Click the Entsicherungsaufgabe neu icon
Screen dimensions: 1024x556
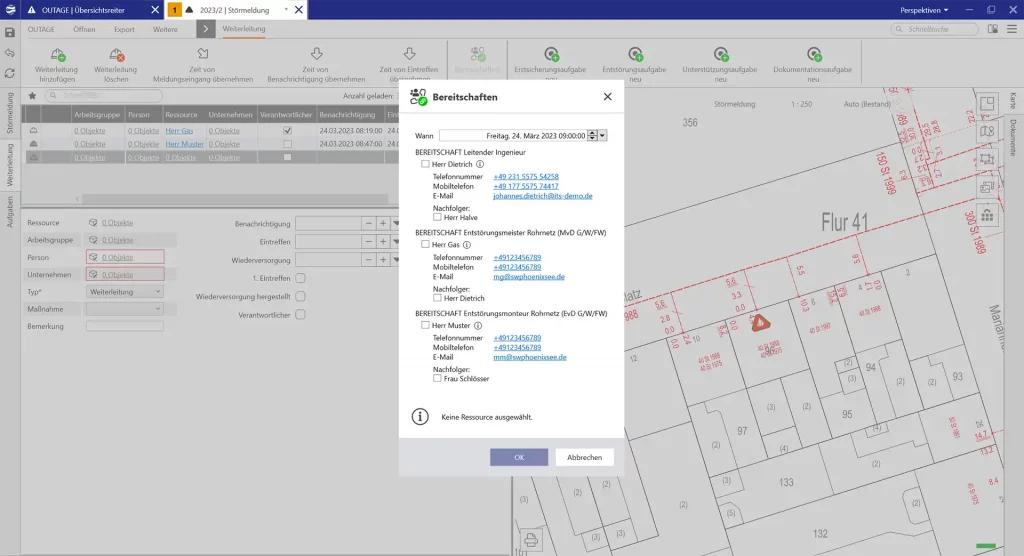pyautogui.click(x=550, y=54)
